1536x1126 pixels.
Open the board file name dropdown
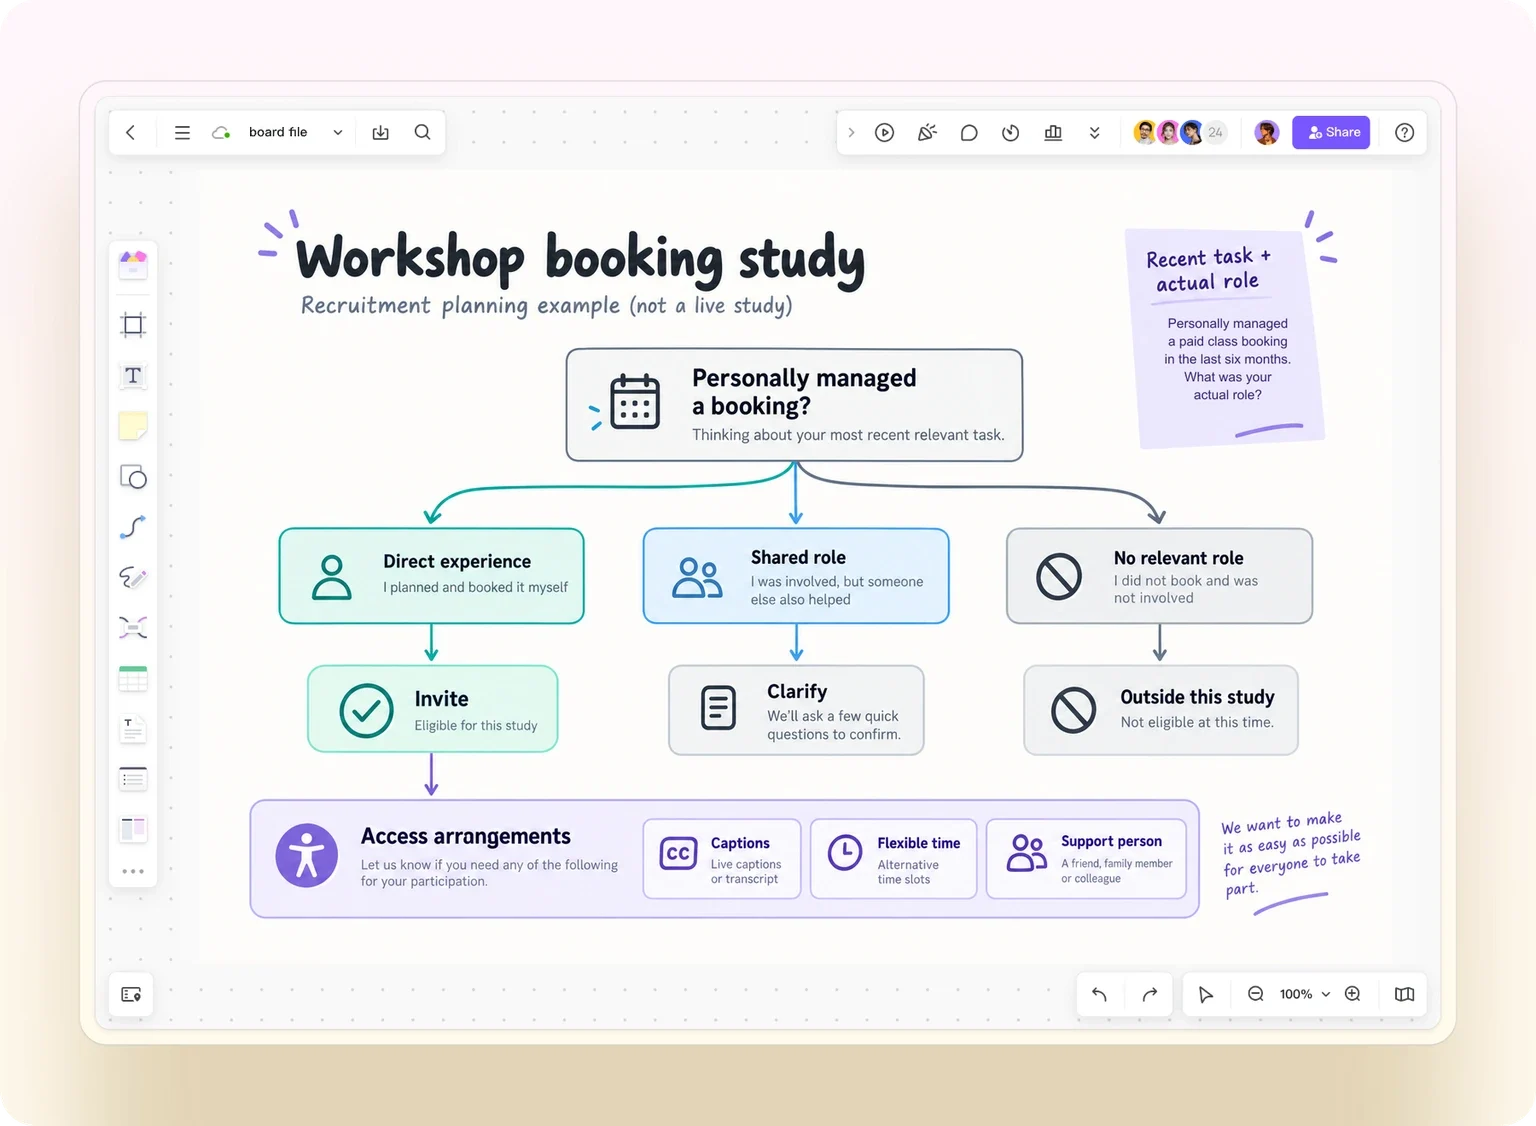click(x=296, y=132)
